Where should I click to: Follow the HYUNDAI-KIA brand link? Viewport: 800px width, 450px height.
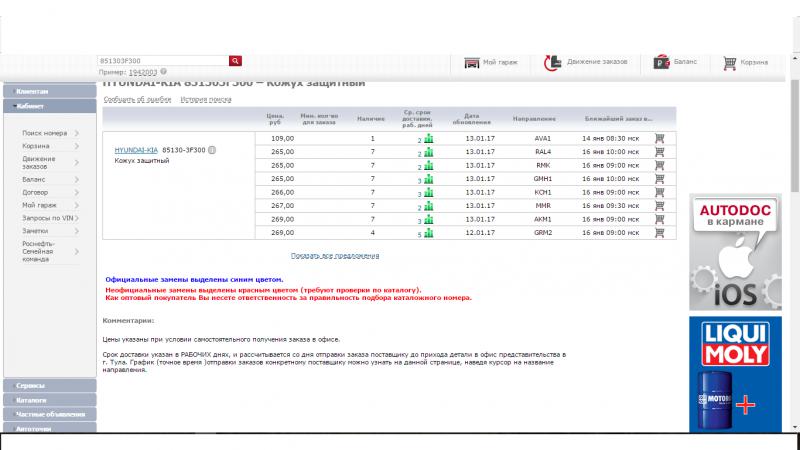(136, 150)
